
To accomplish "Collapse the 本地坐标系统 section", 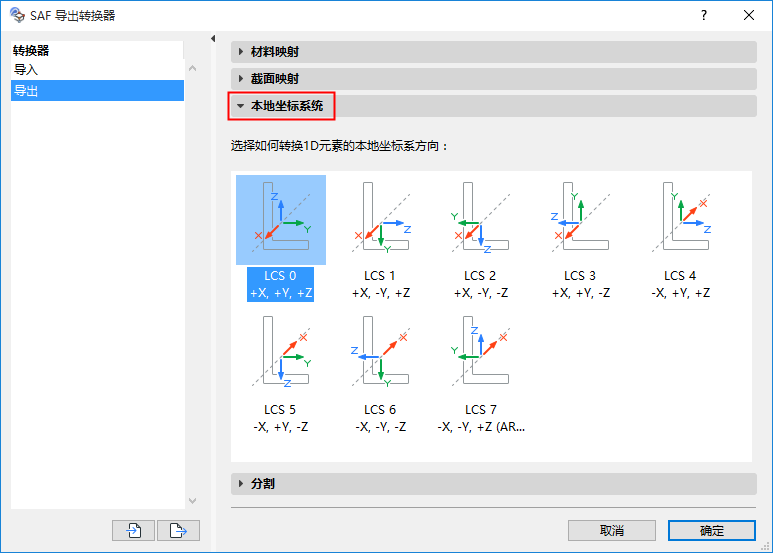I will pyautogui.click(x=493, y=106).
